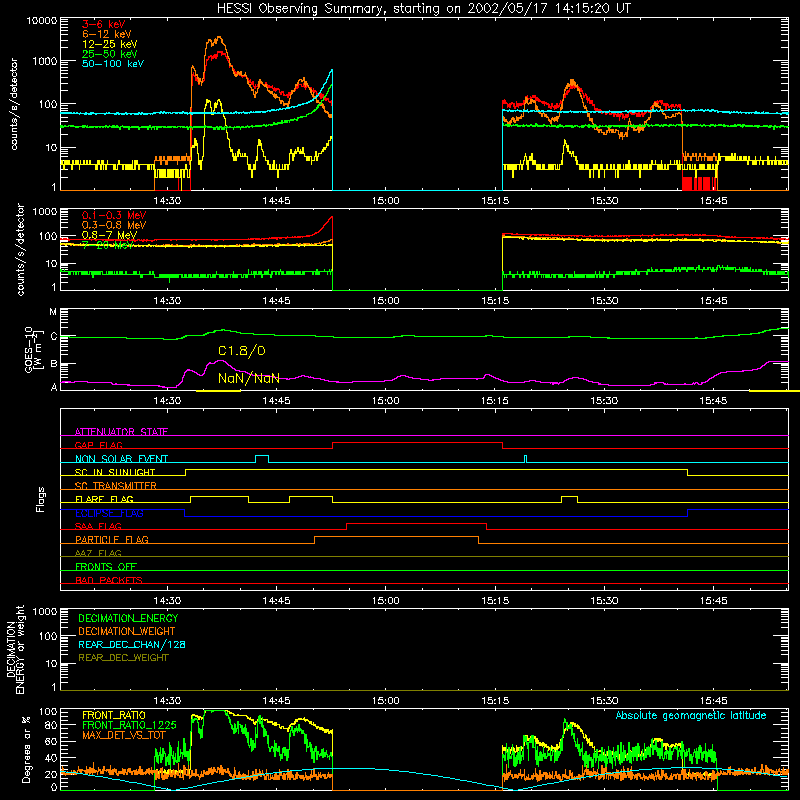The height and width of the screenshot is (800, 800).
Task: Click the 0.8-7 MeV legend entry
Action: point(109,235)
